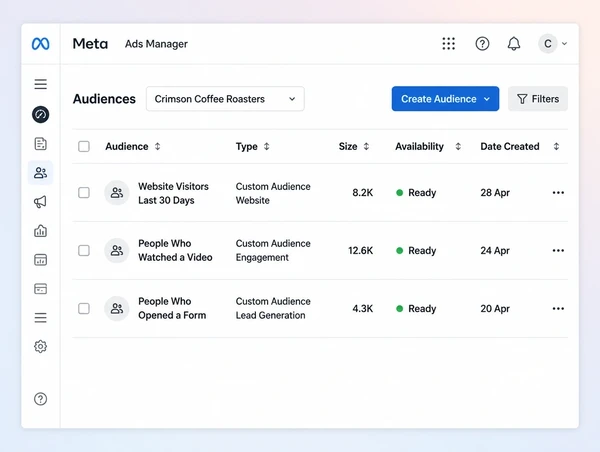Select the People Who Opened a Form checkbox

tap(84, 308)
